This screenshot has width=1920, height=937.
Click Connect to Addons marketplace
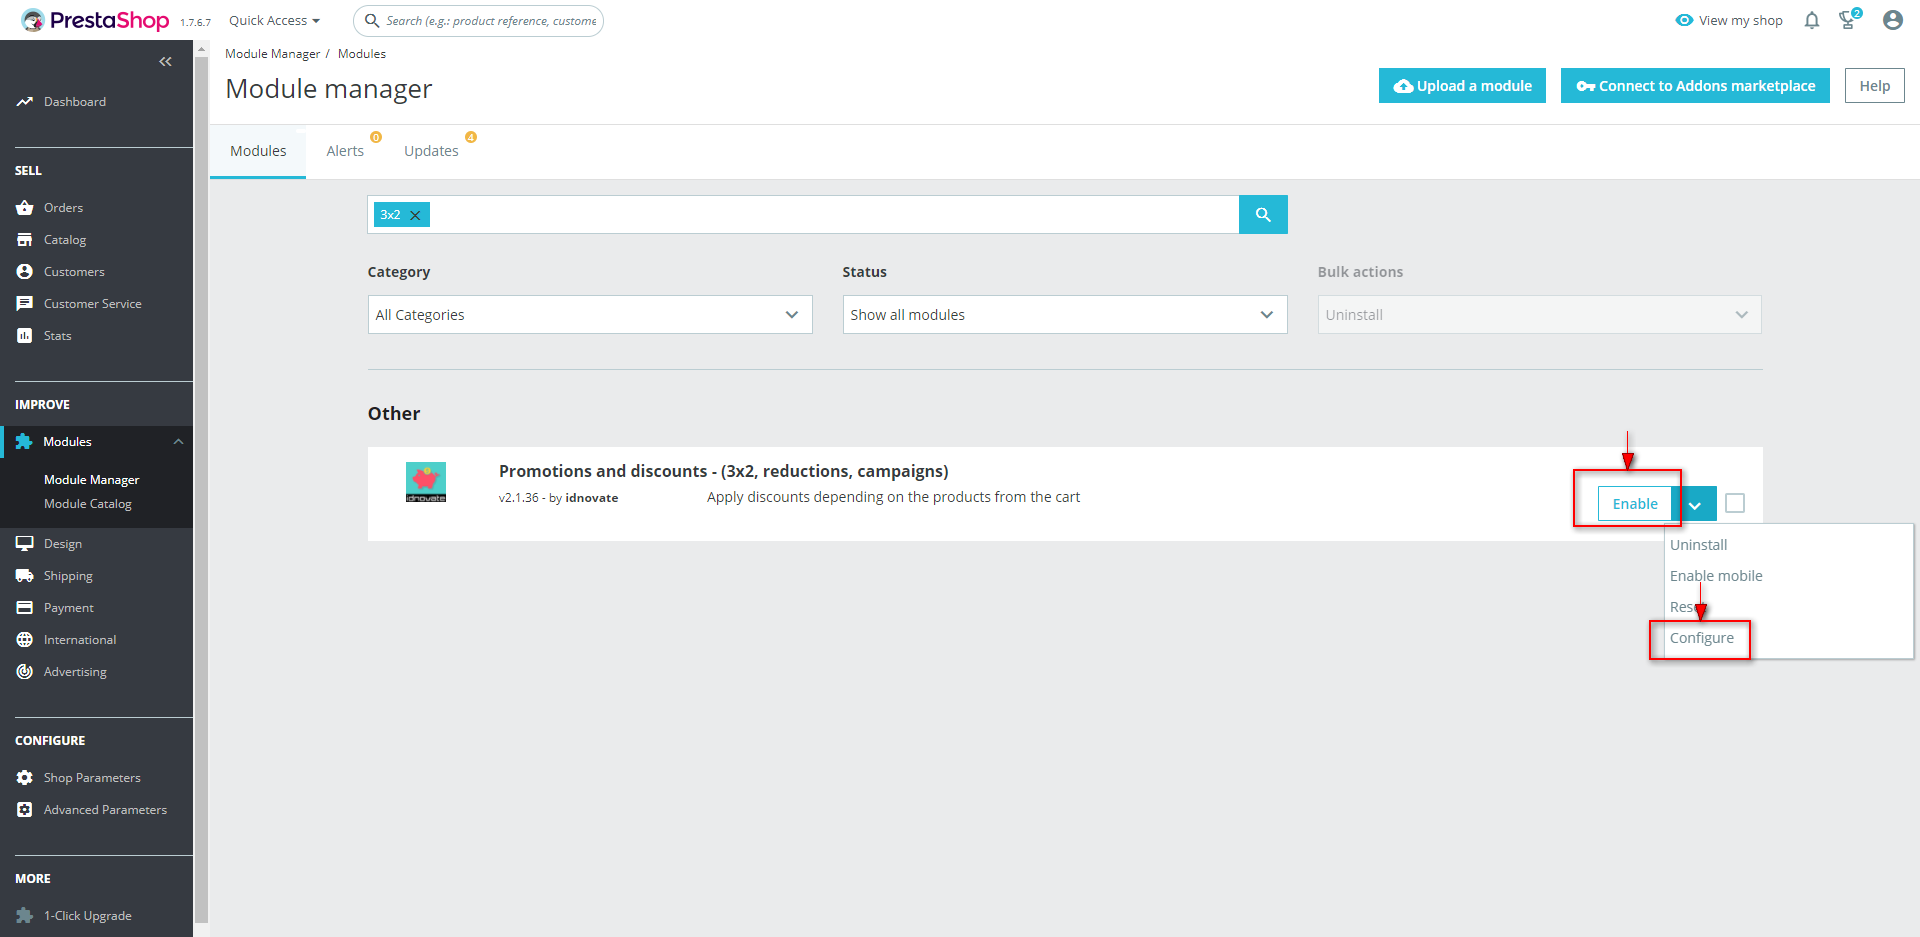[x=1695, y=86]
